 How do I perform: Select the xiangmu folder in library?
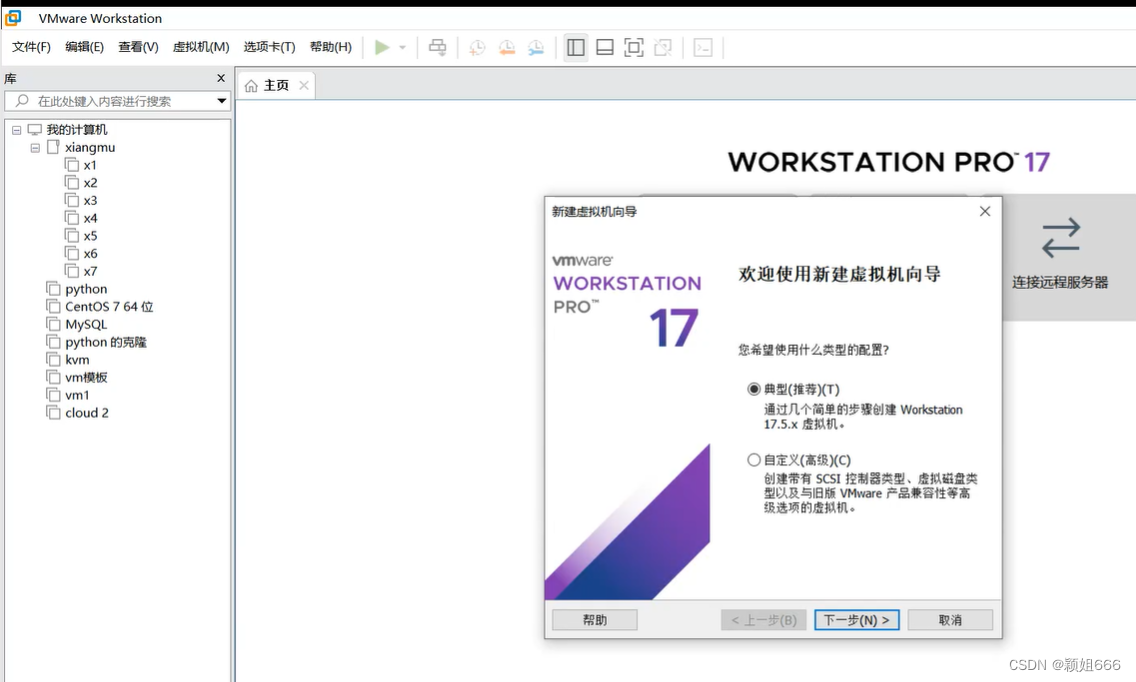click(x=90, y=147)
